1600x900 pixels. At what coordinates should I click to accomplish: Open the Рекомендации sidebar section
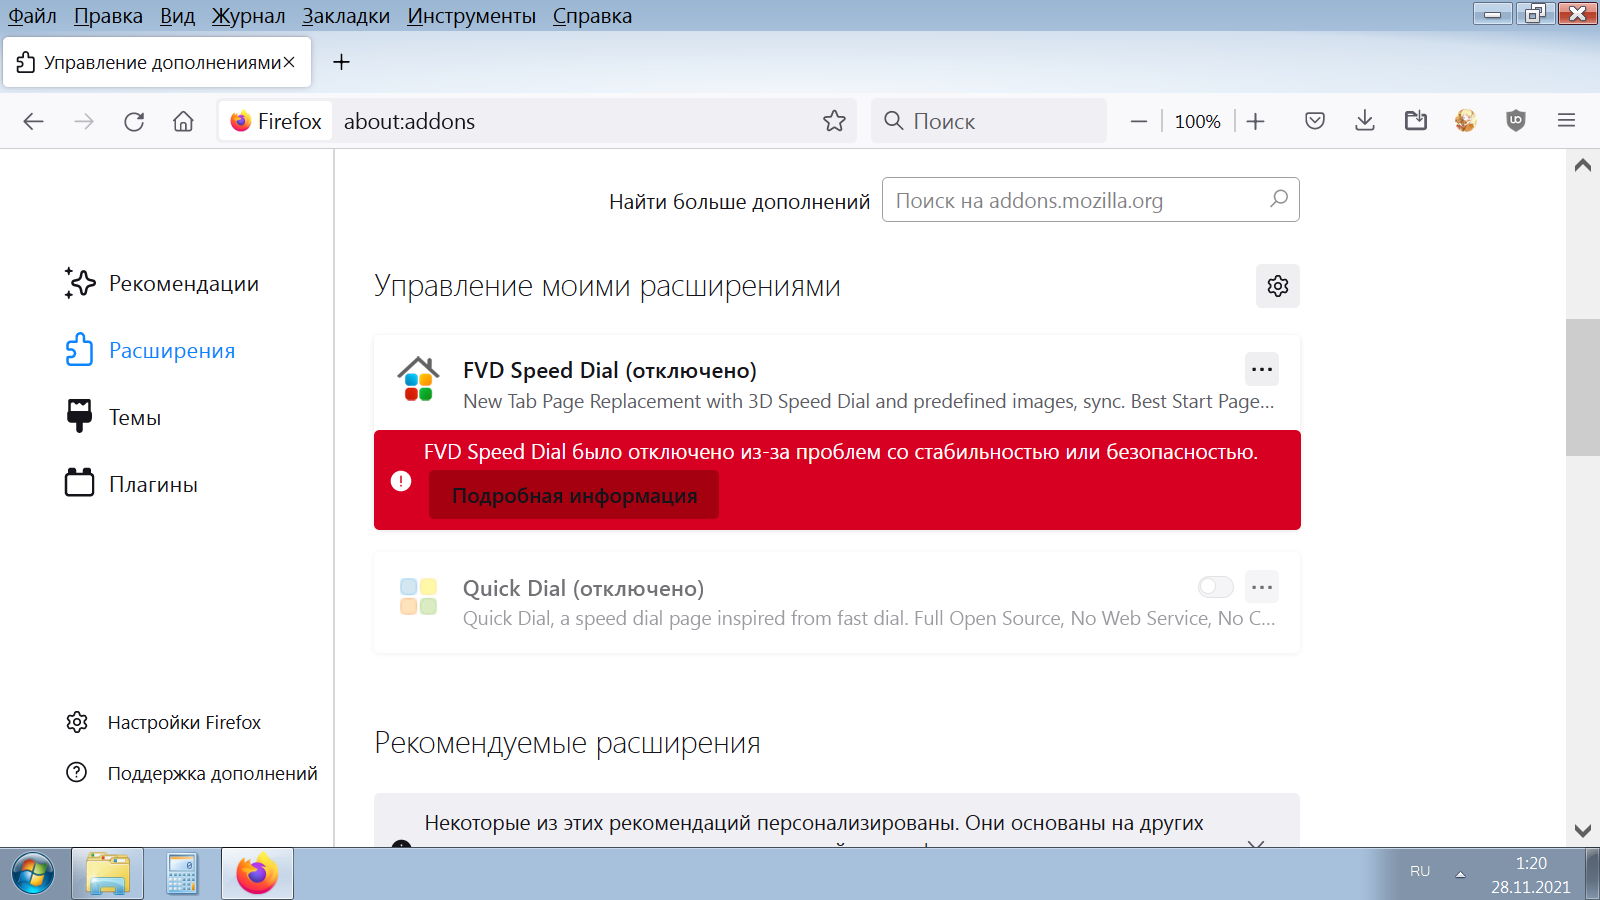(x=162, y=284)
